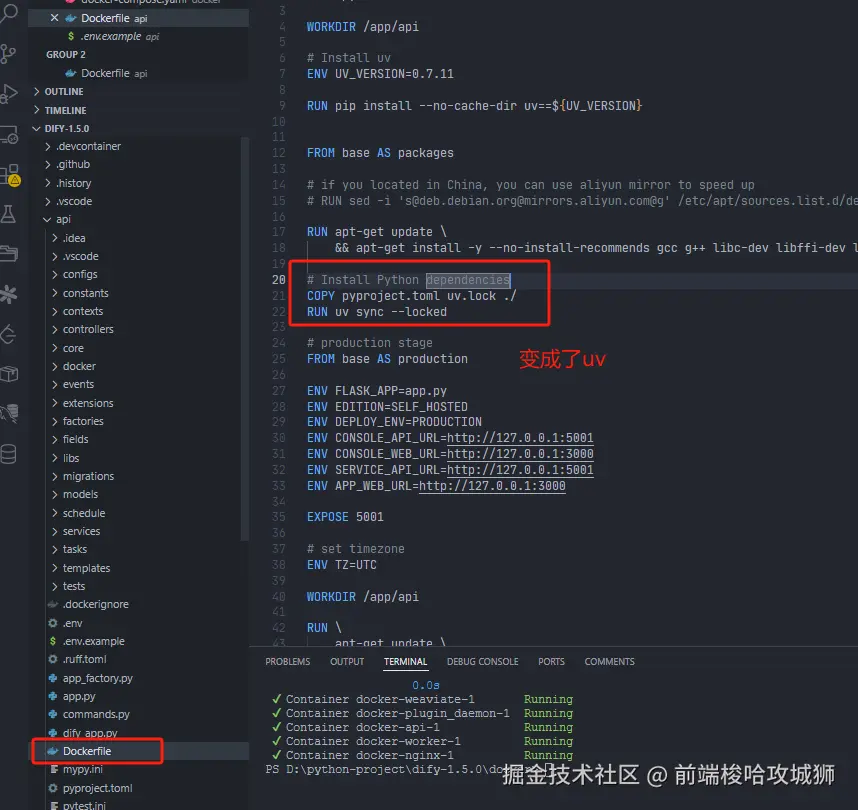Open the CONSOLE_WEB_URL http://127.0.0.1:3000 link
The height and width of the screenshot is (810, 858).
click(520, 454)
